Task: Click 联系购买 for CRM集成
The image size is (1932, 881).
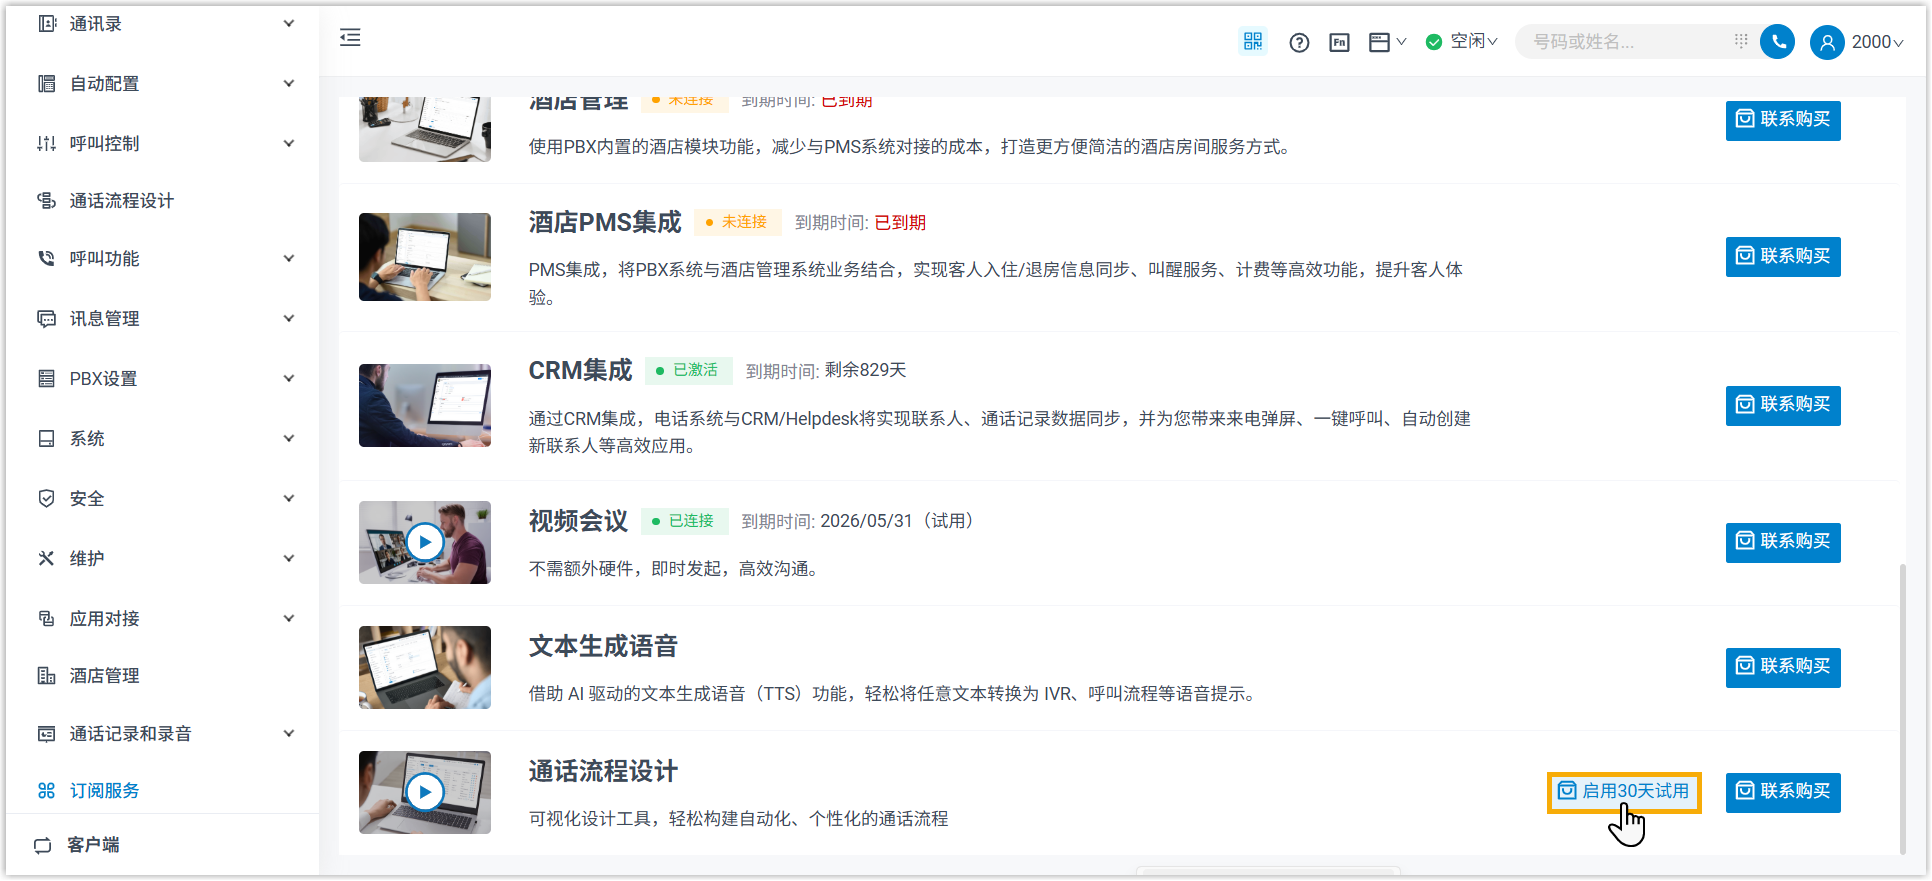Action: click(x=1782, y=405)
